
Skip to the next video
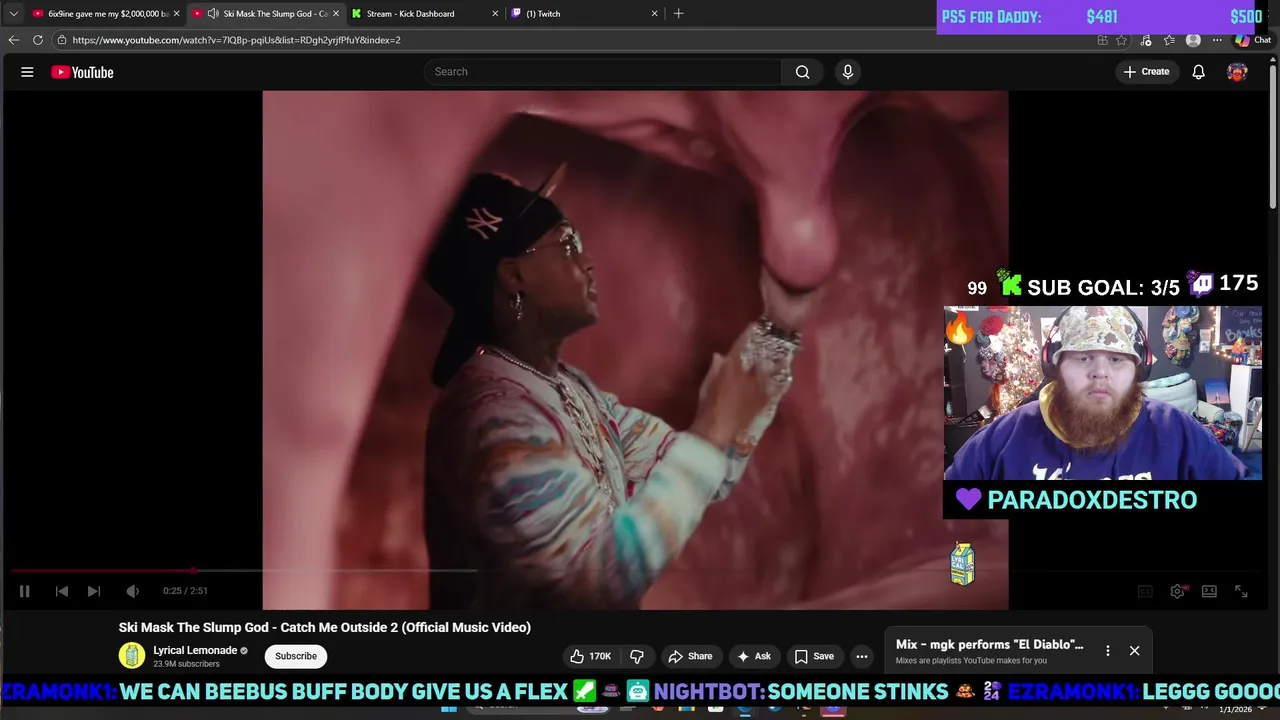93,591
